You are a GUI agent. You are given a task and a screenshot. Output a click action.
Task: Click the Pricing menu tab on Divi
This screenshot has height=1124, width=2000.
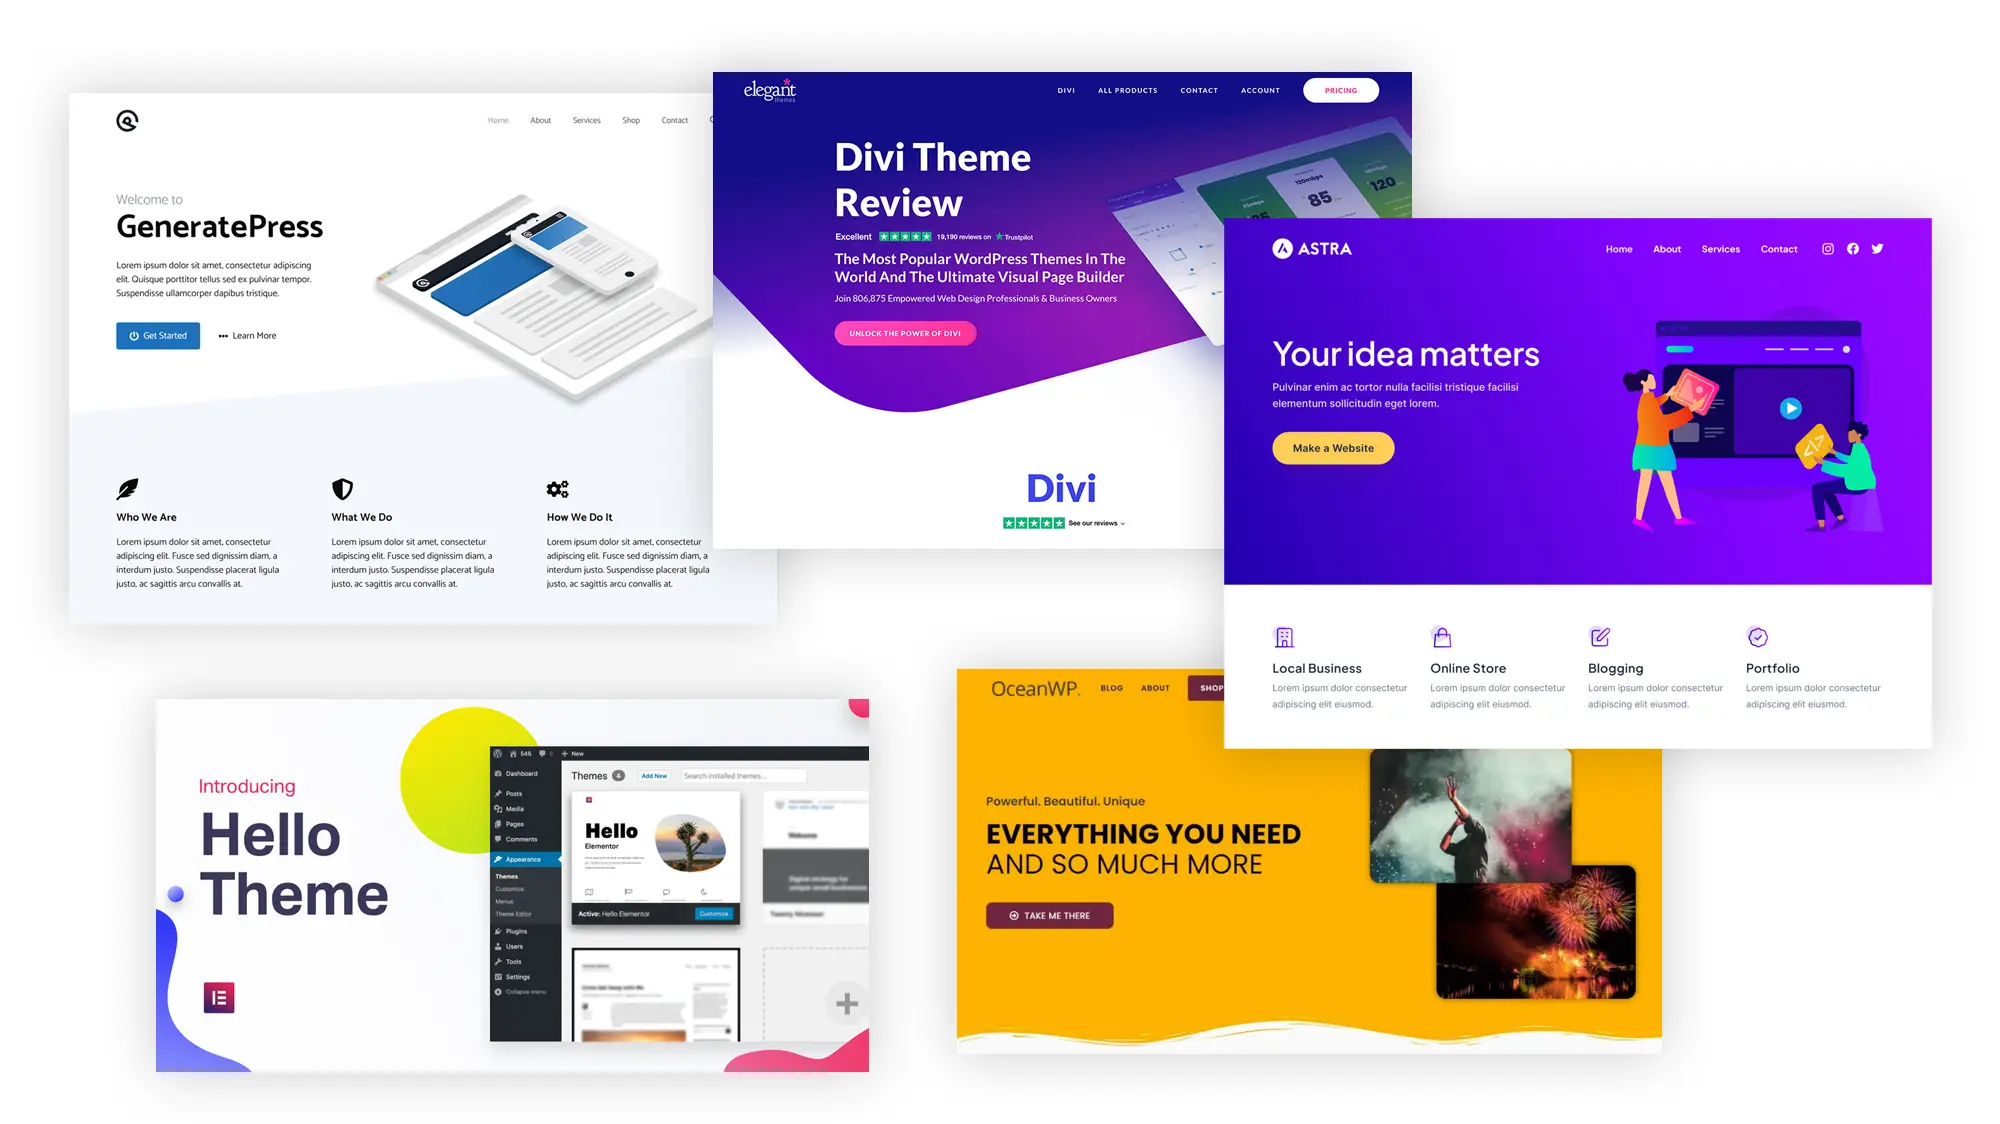click(x=1339, y=91)
